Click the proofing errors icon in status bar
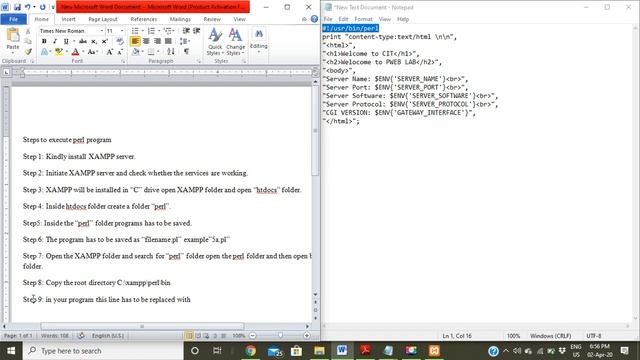 tap(81, 336)
